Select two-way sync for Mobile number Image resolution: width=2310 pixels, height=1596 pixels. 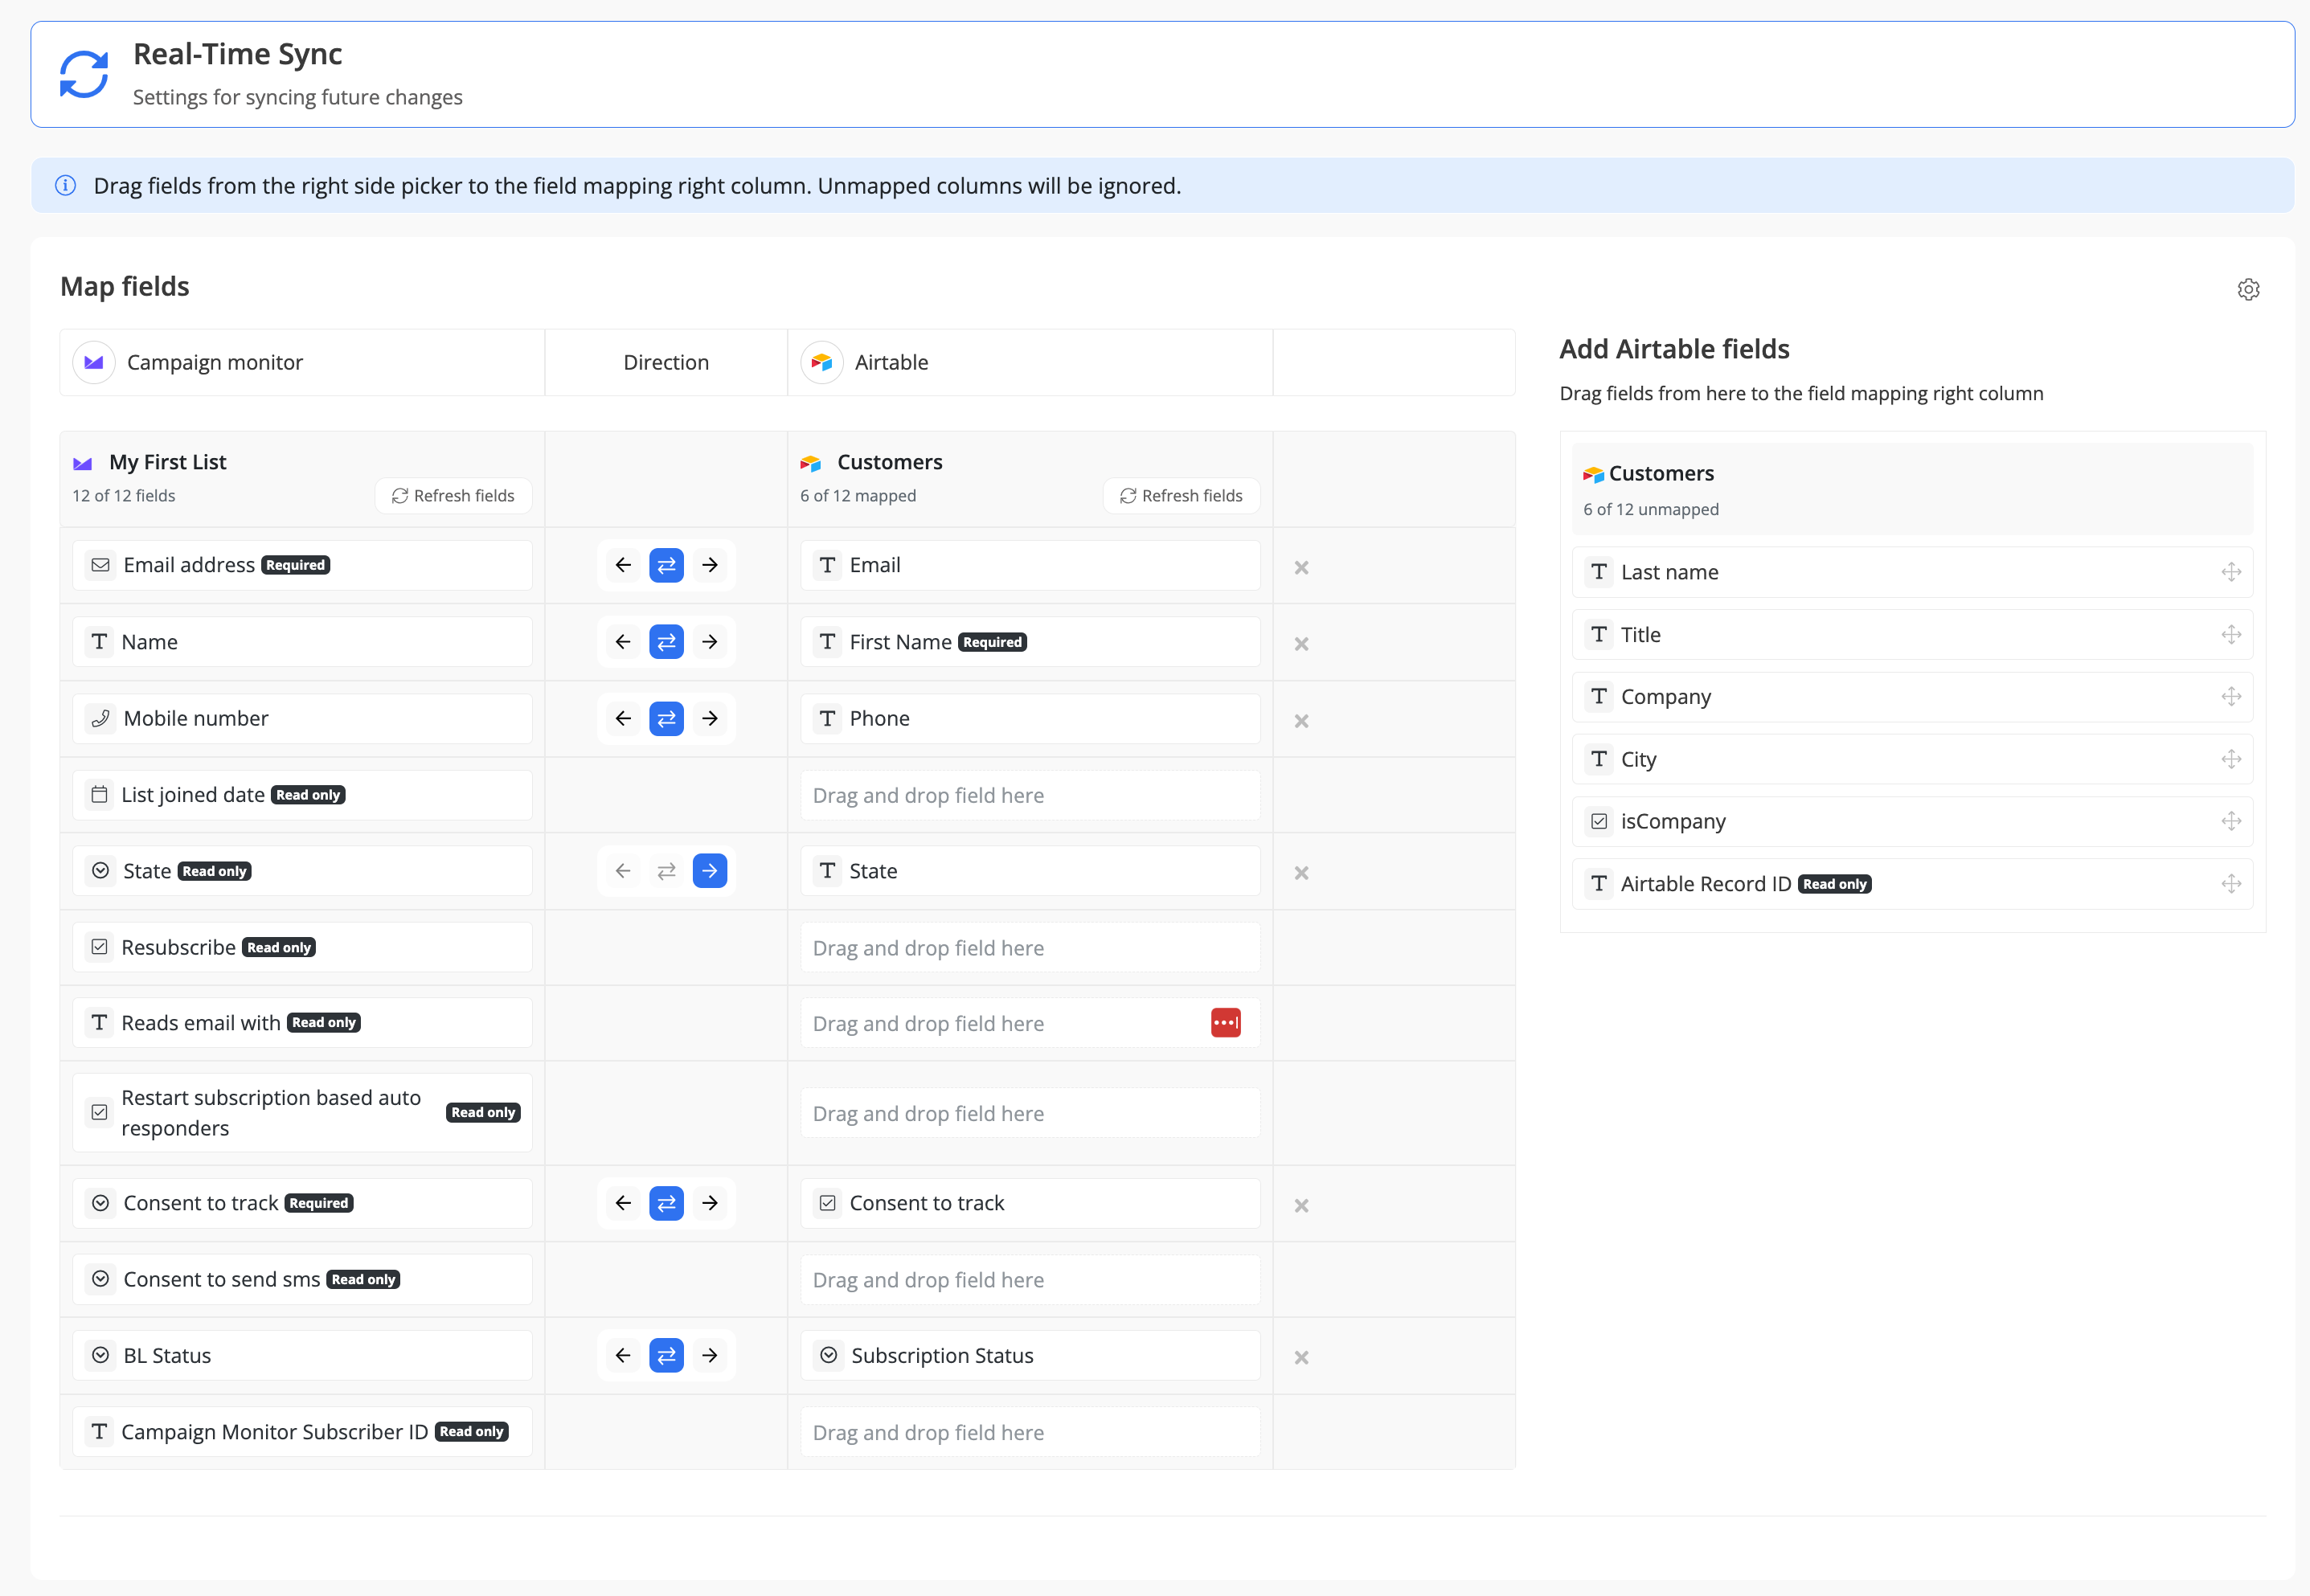[666, 718]
